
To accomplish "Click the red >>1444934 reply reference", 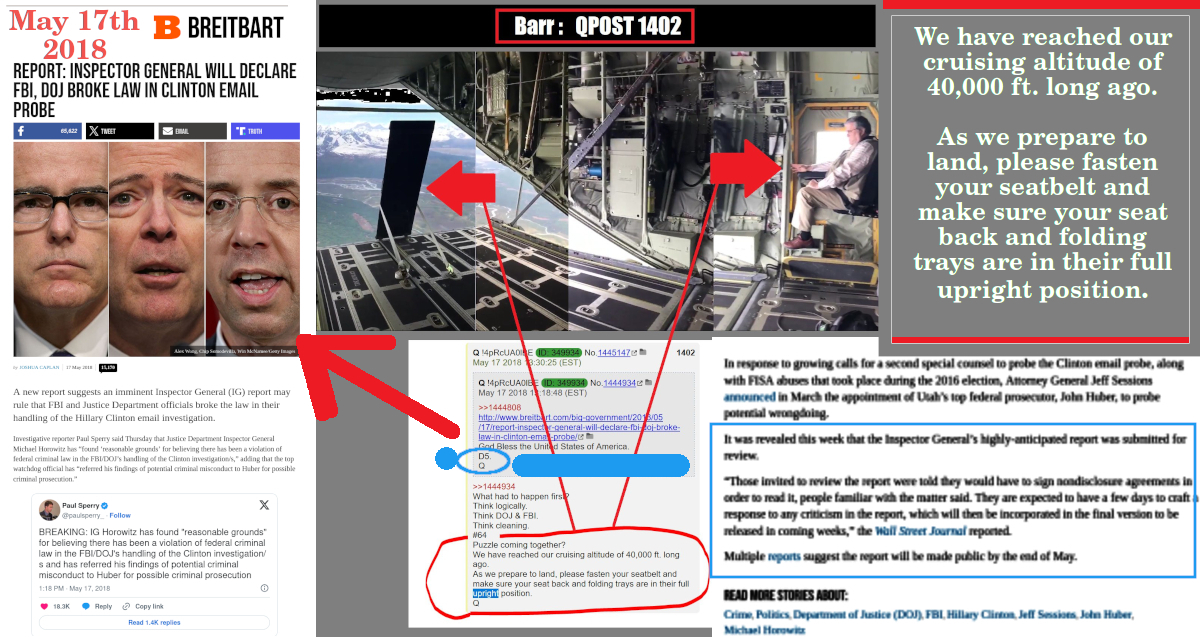I will (493, 487).
